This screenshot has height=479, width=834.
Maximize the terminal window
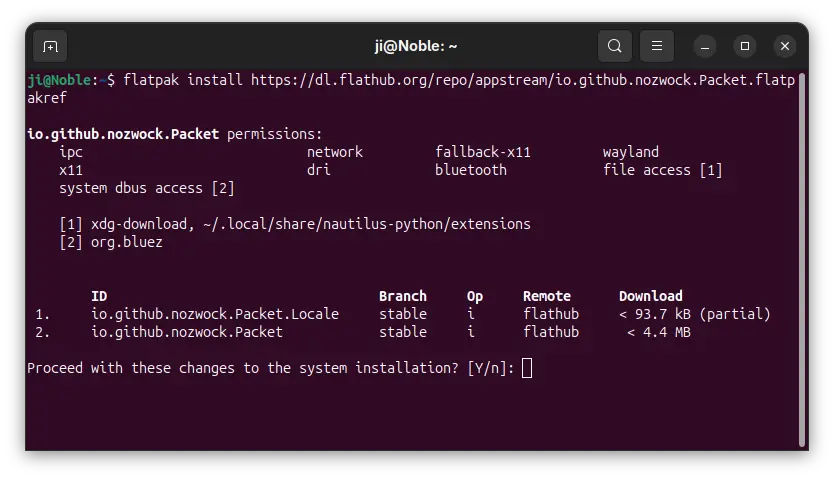click(x=745, y=46)
